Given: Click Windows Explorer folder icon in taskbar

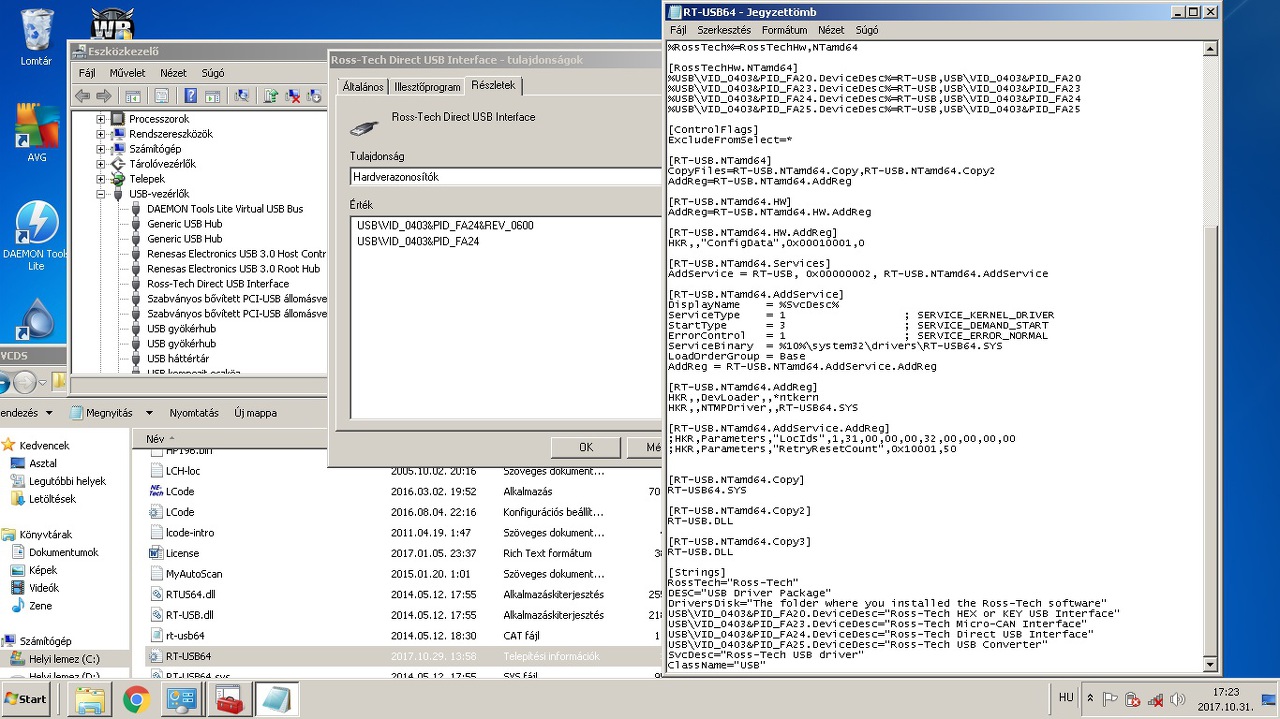Looking at the screenshot, I should click(x=90, y=699).
